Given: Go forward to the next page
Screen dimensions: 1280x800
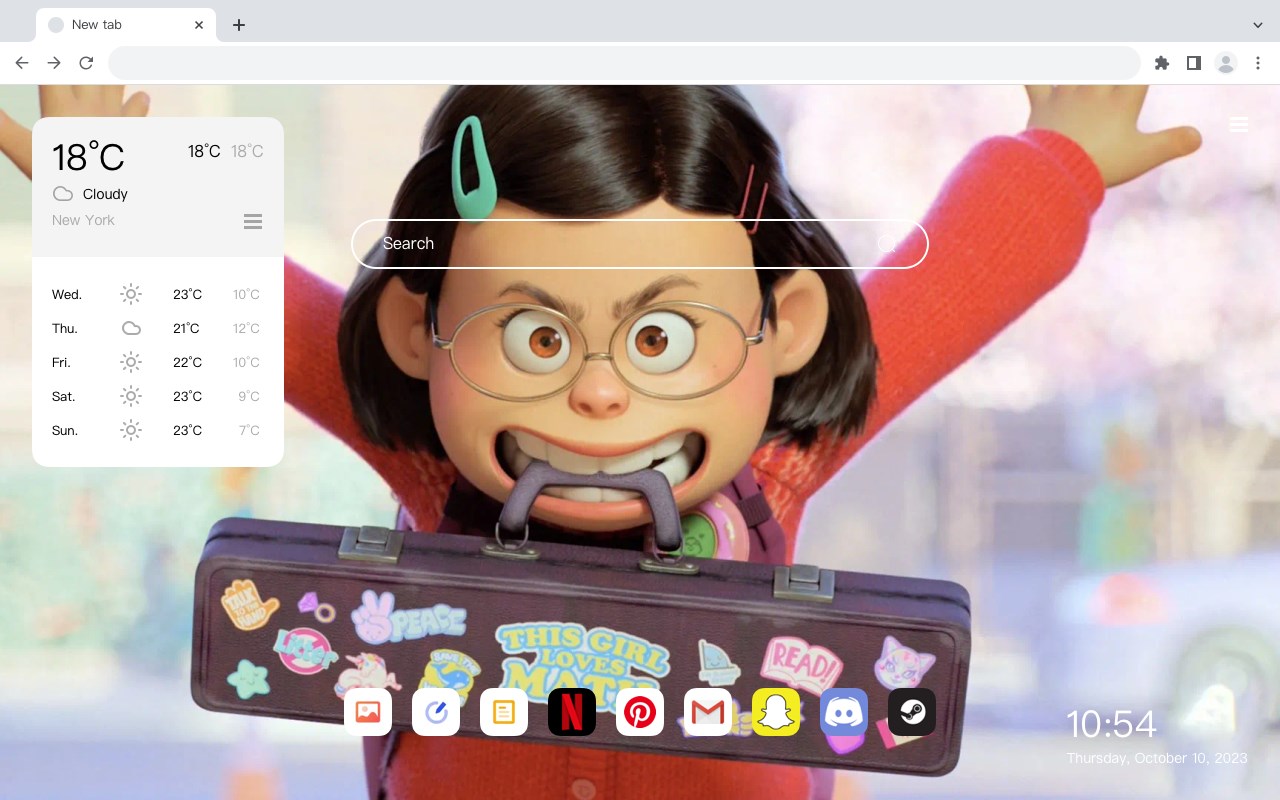Looking at the screenshot, I should (54, 63).
